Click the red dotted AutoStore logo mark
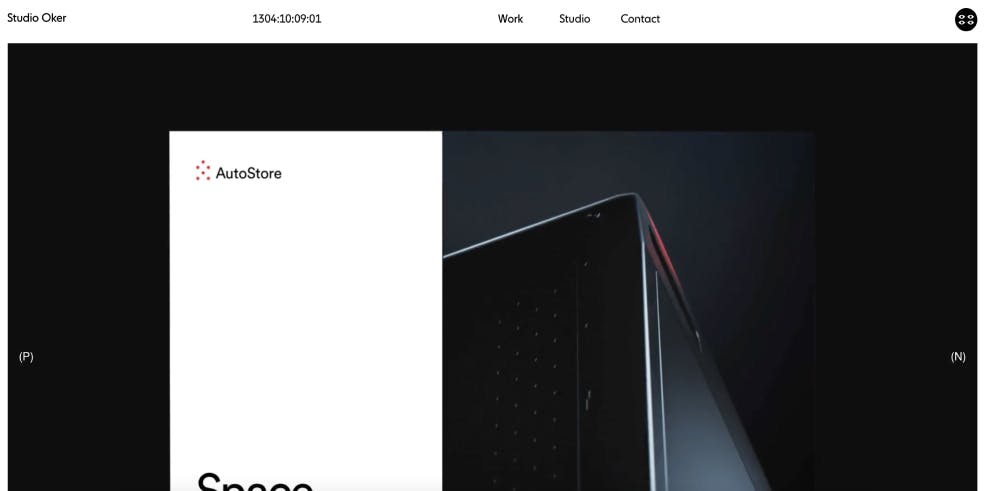The width and height of the screenshot is (987, 491). pos(203,171)
